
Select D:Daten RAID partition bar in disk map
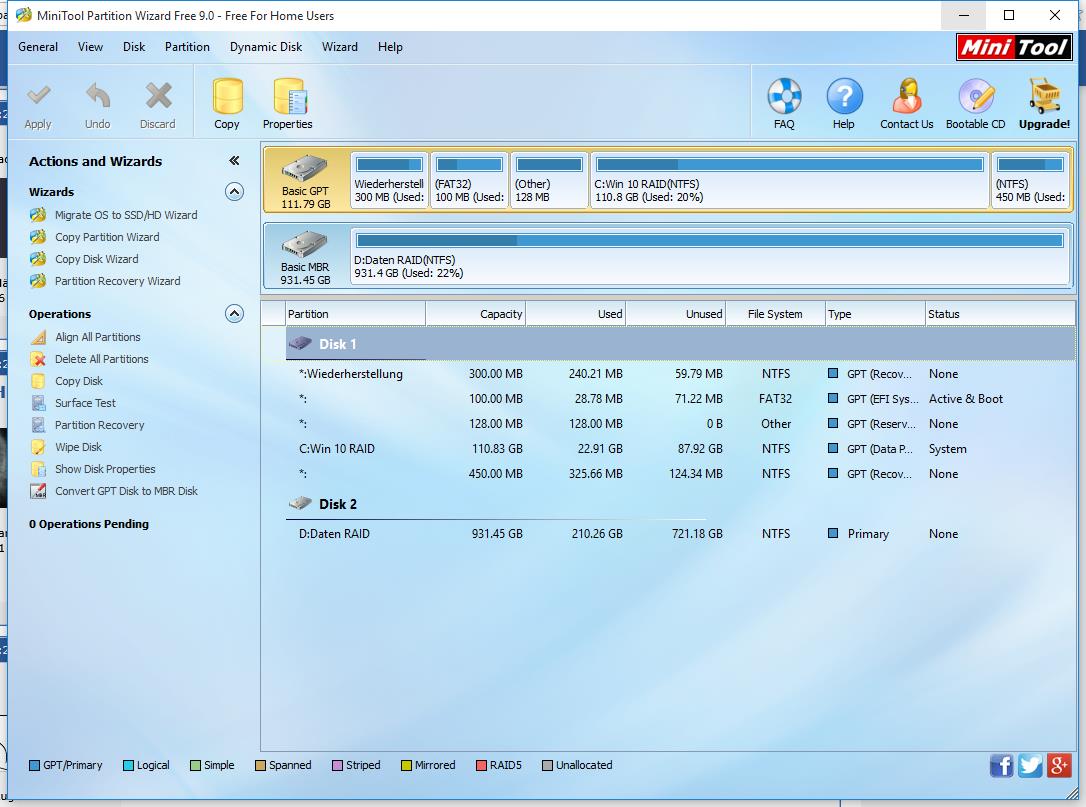pos(710,256)
